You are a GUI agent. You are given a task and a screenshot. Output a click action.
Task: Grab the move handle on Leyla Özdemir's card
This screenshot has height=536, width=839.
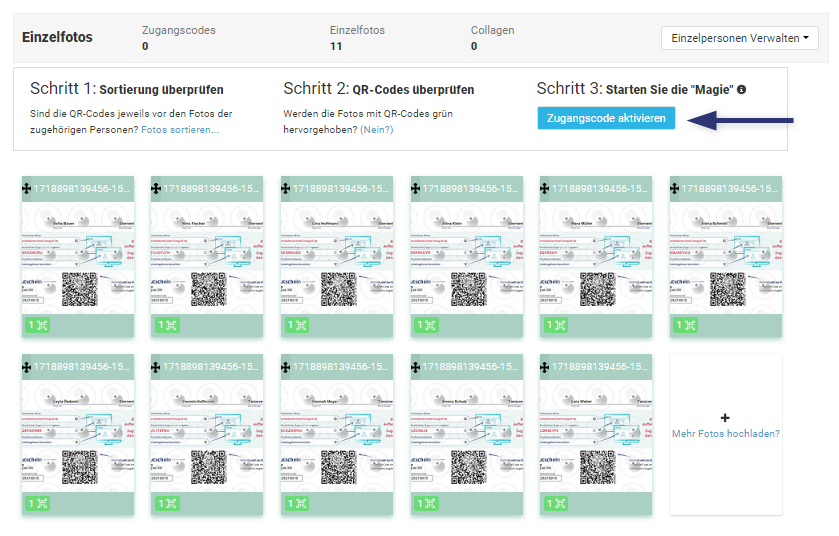pyautogui.click(x=26, y=367)
